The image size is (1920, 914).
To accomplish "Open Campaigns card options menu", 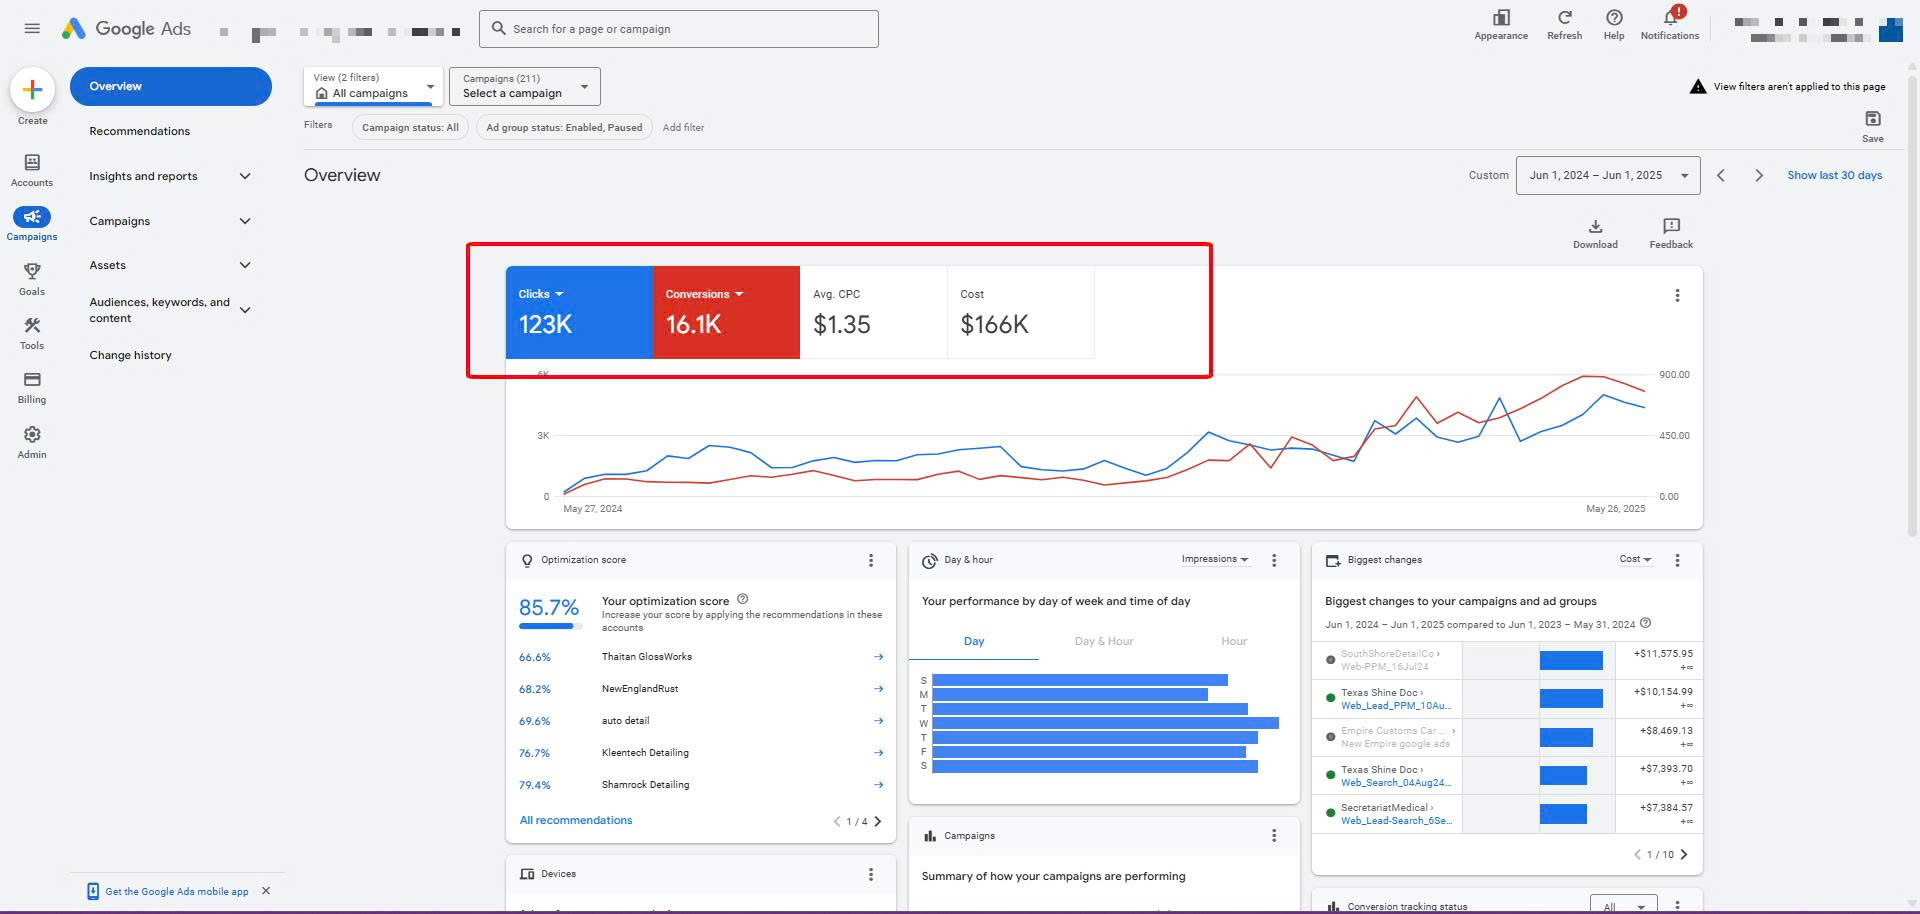I will click(1274, 835).
